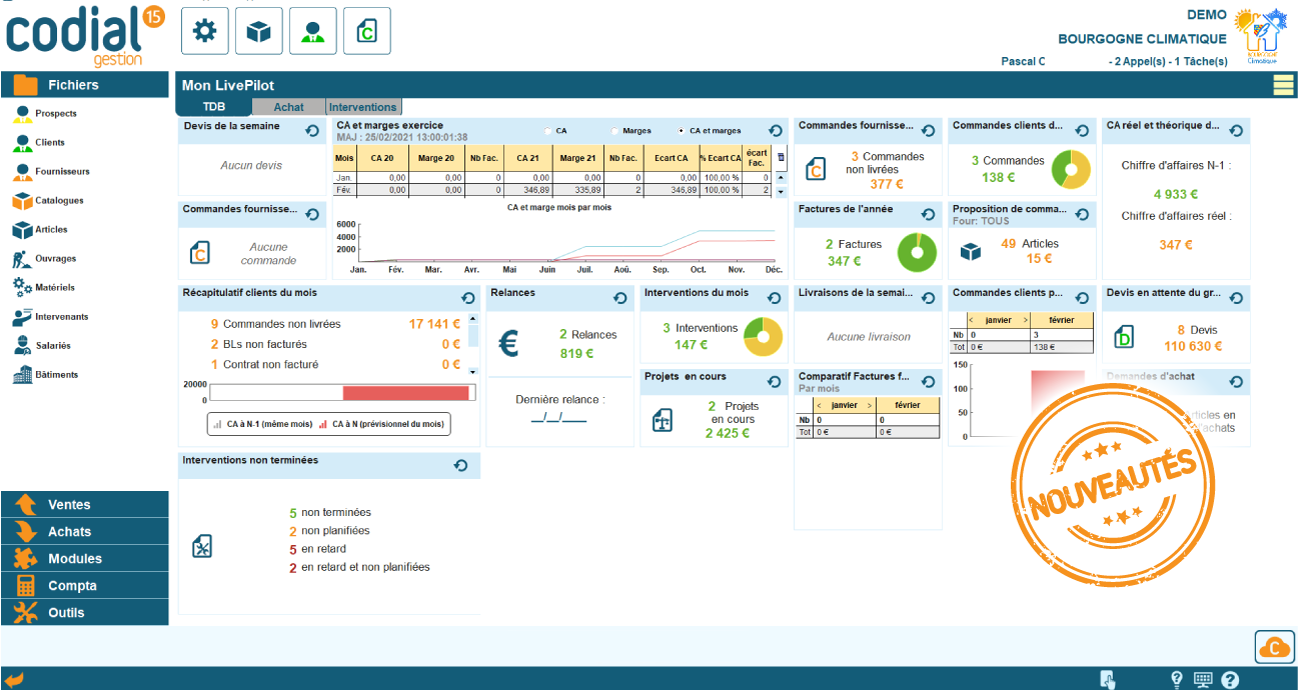Open the on-screen keyboard monitor icon
The height and width of the screenshot is (690, 1300).
(x=1203, y=680)
